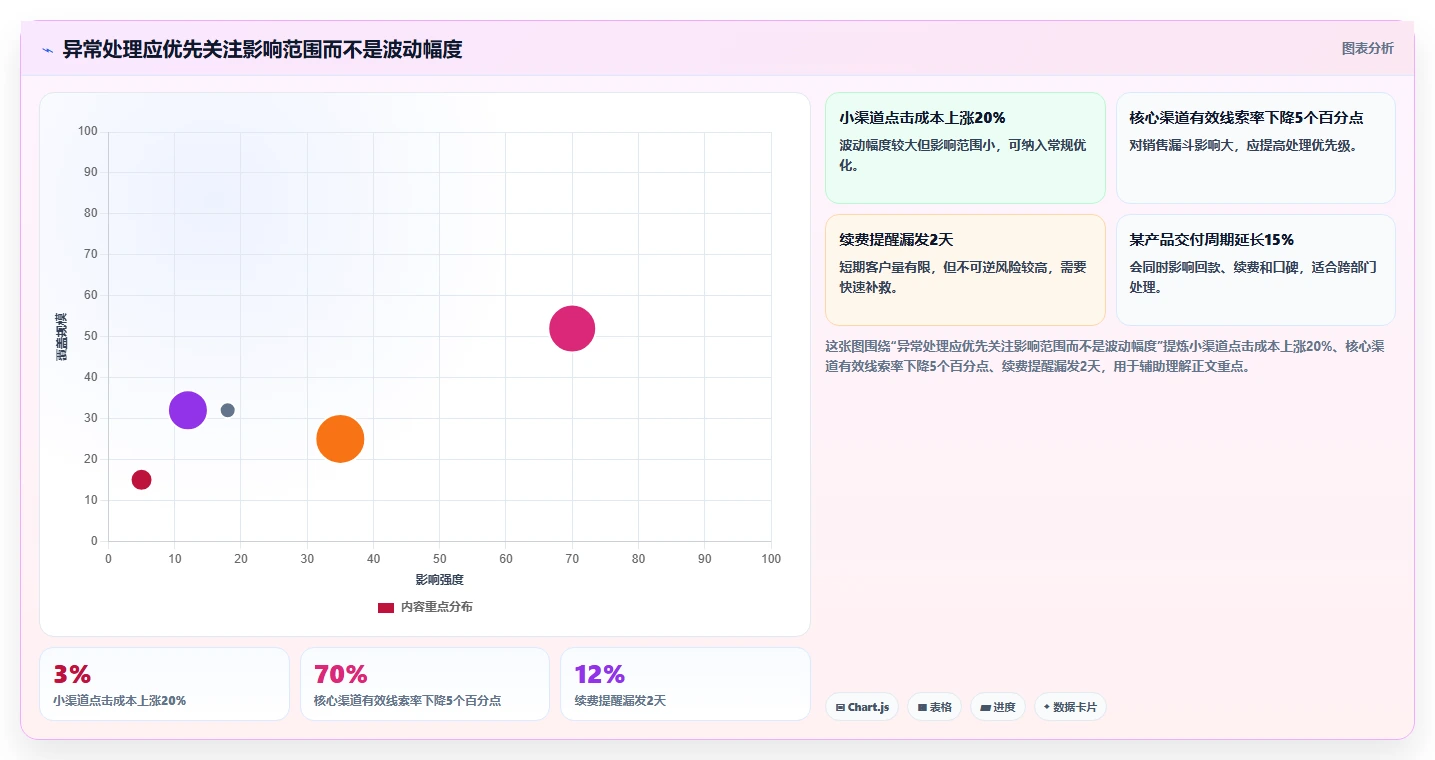Click the 进度 tag

998,707
